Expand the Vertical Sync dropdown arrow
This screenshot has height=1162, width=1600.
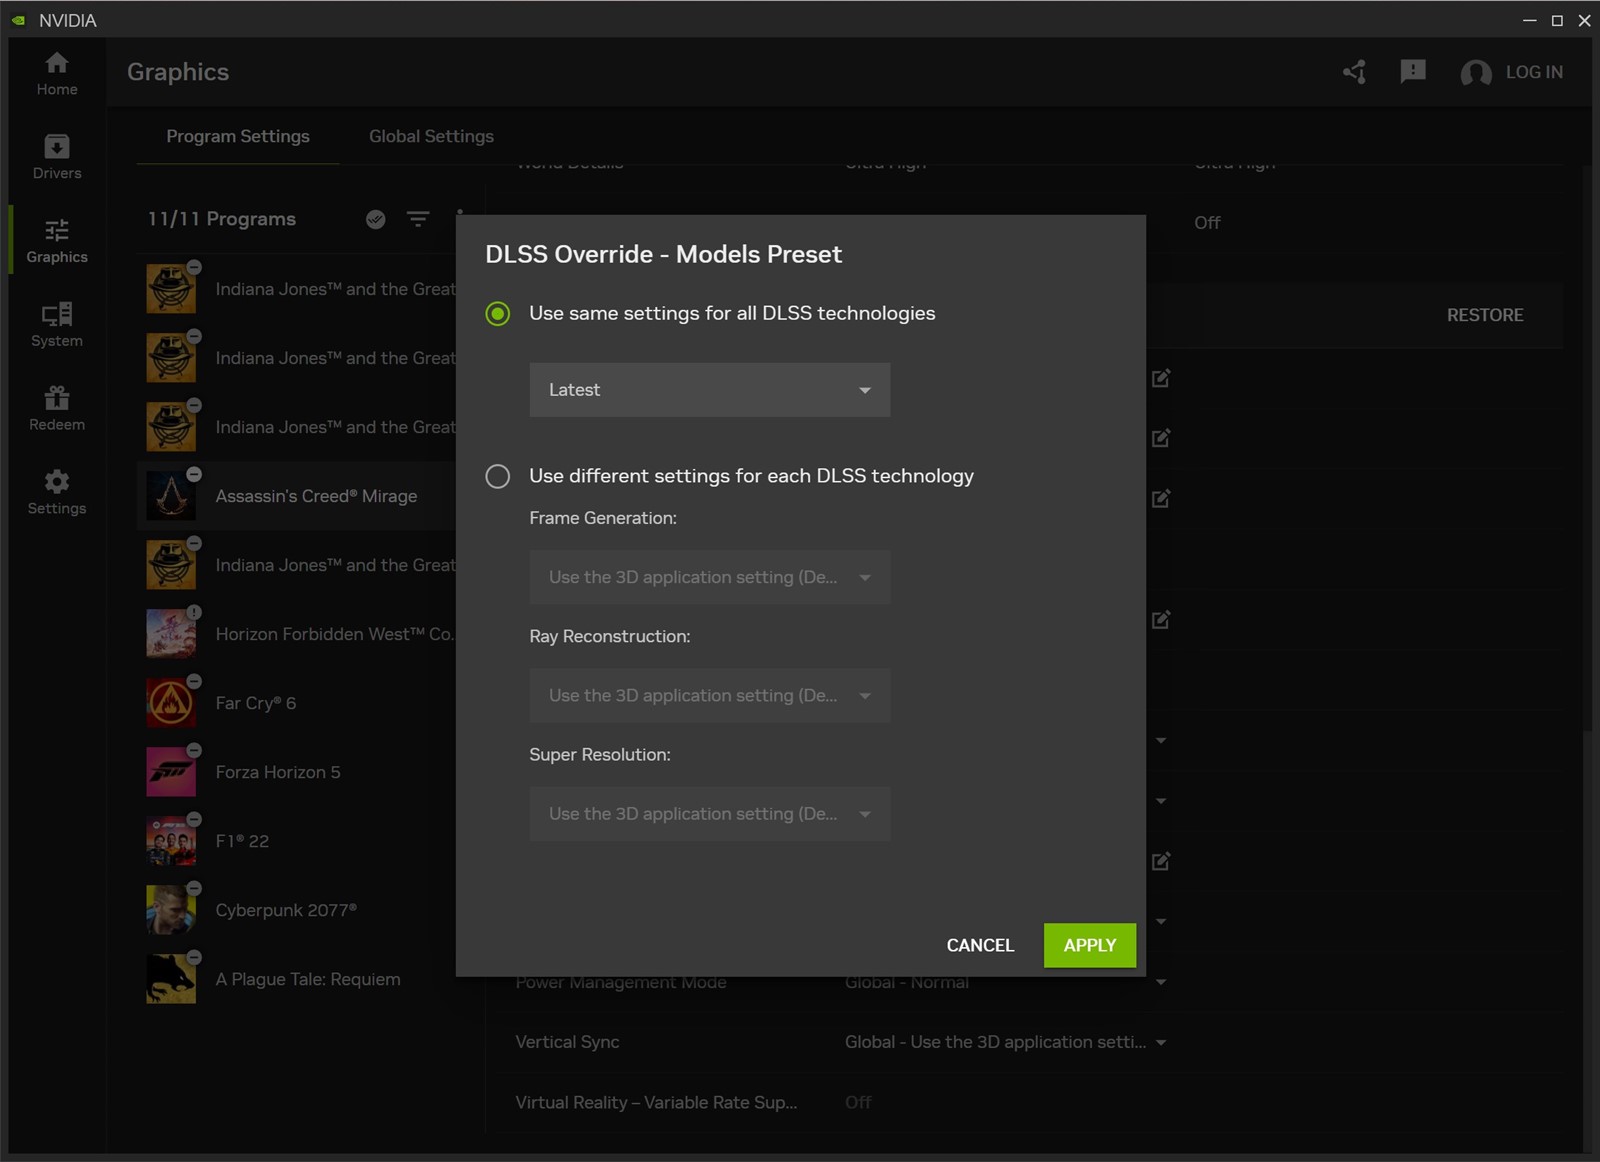[1161, 1042]
